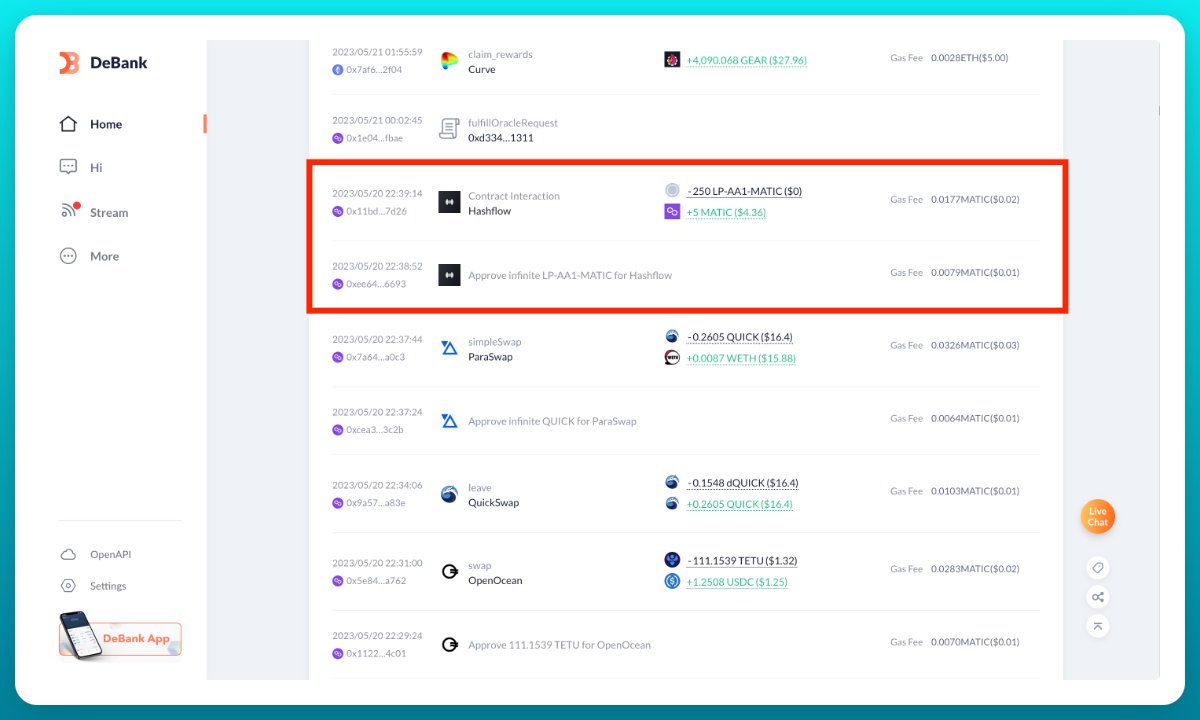Viewport: 1200px width, 720px height.
Task: Click the Hashflow icon in Approve LP-AA1-MATIC row
Action: 449,275
